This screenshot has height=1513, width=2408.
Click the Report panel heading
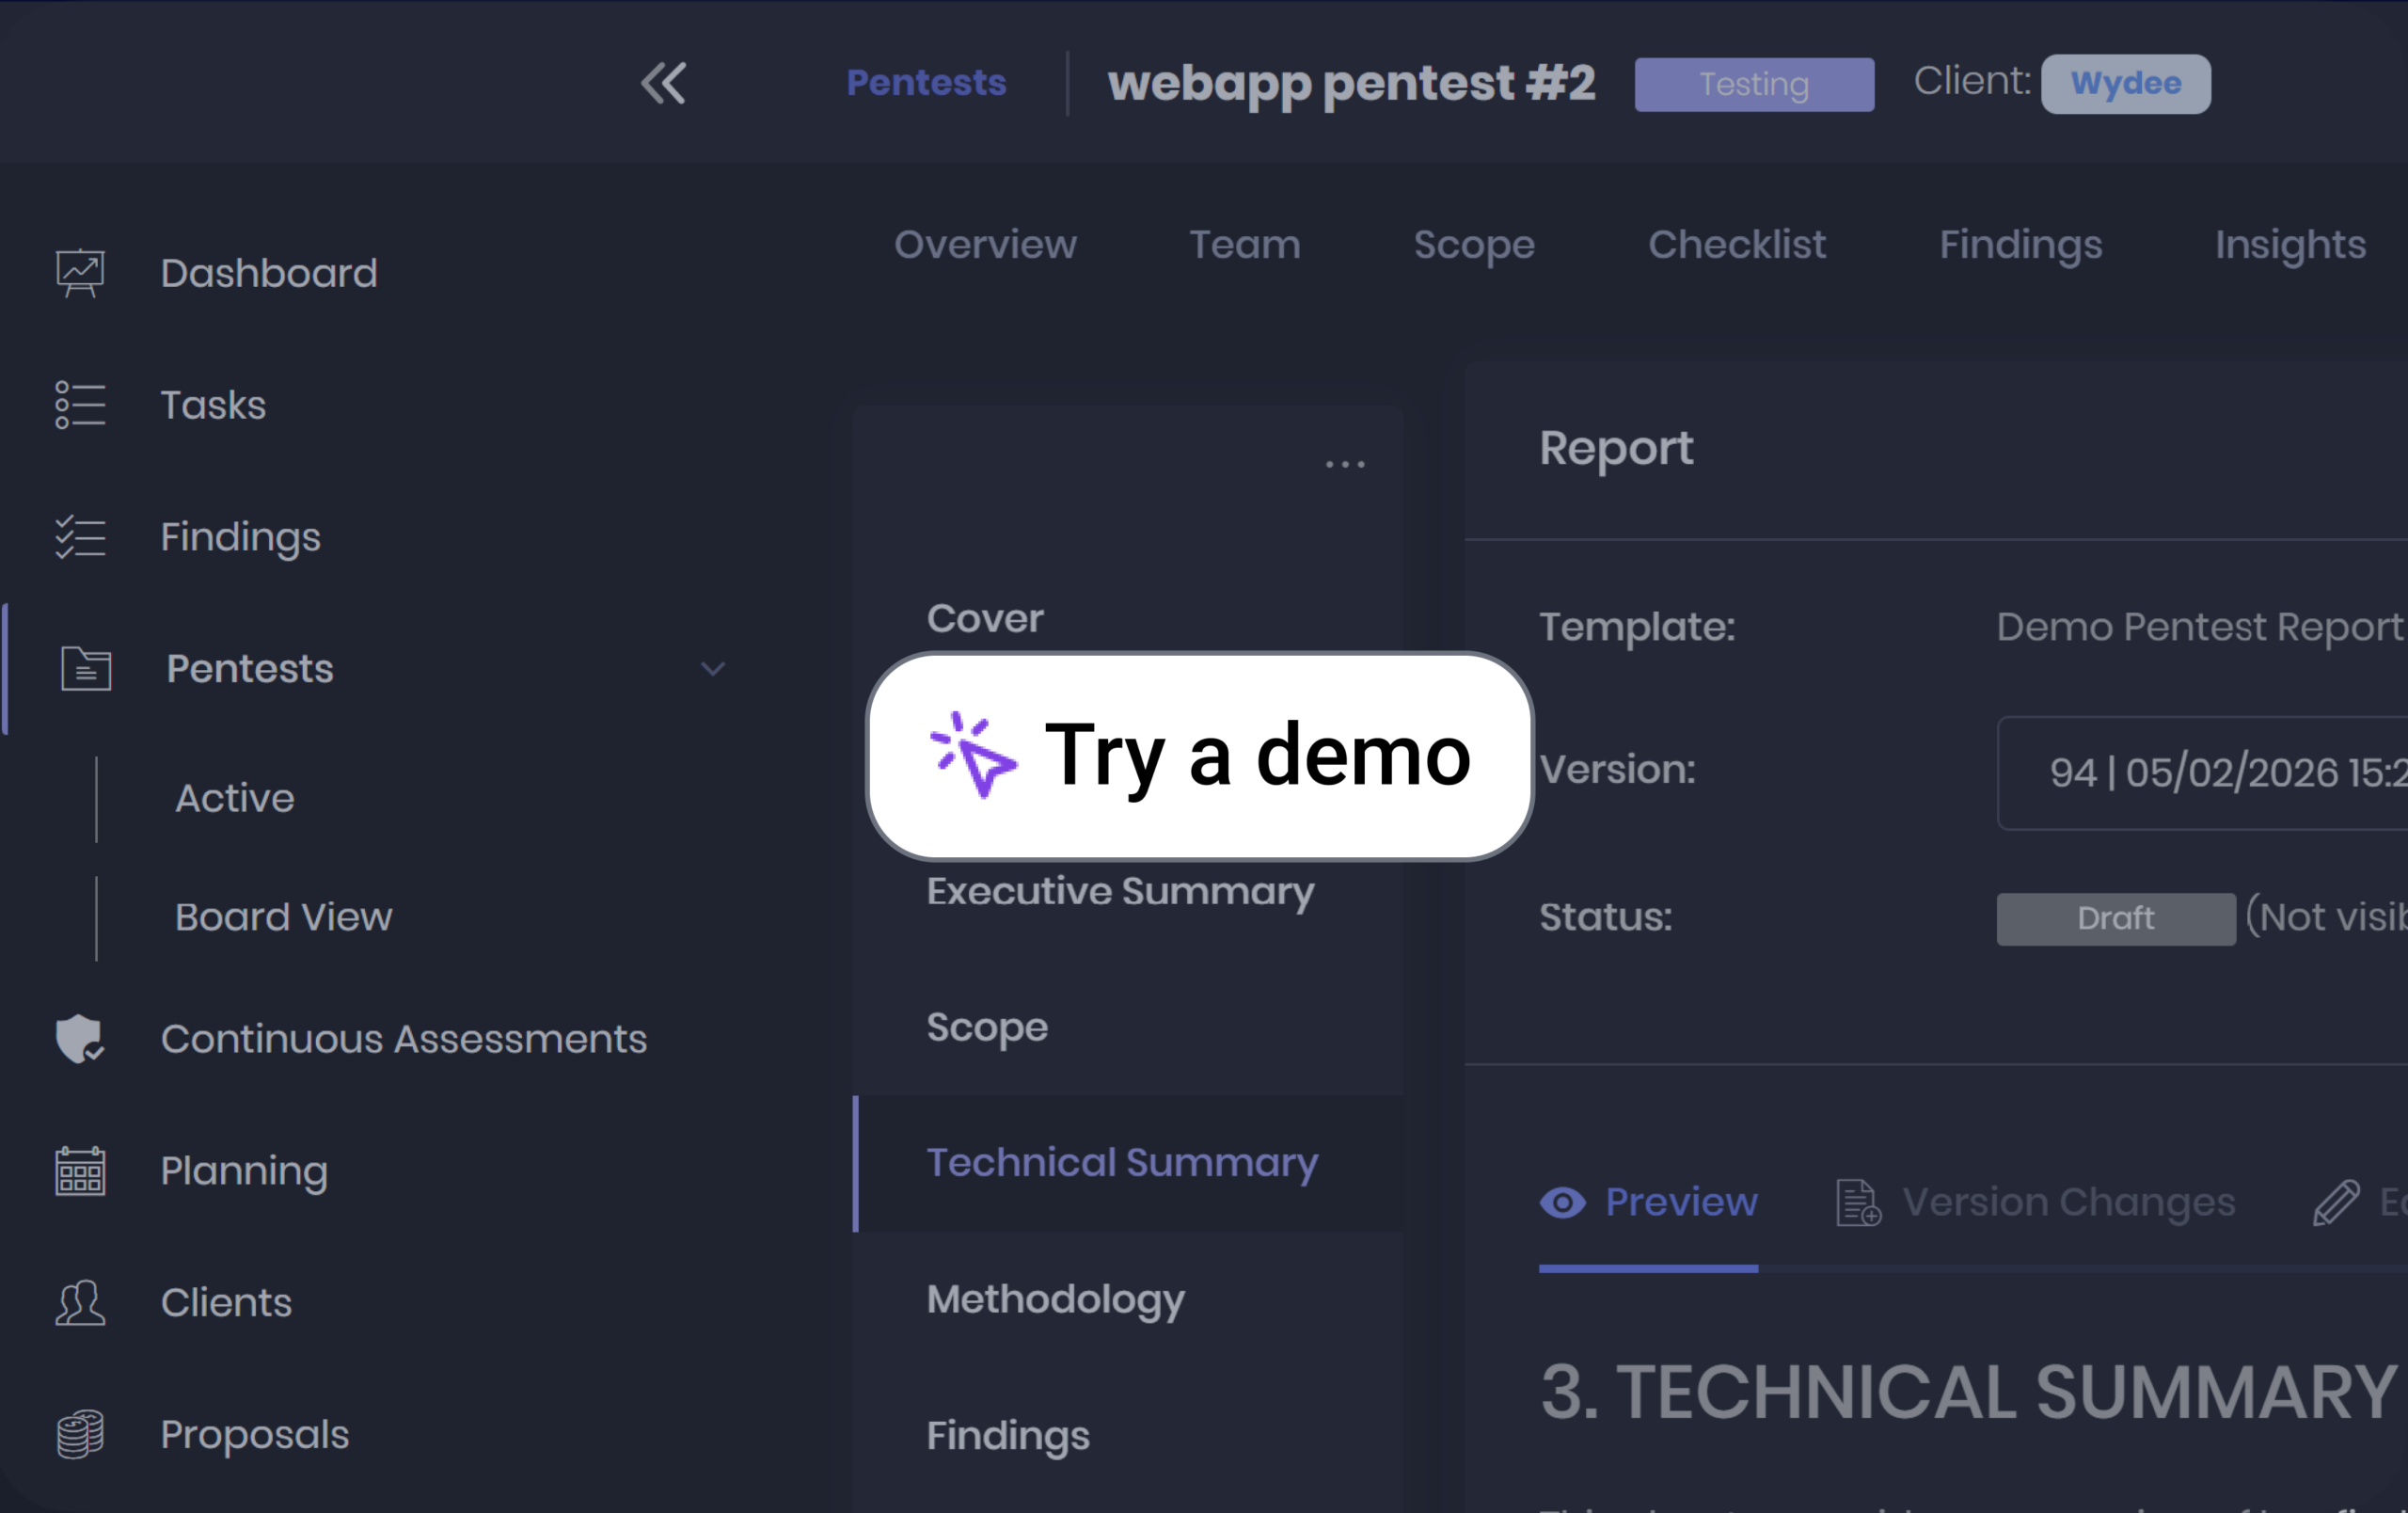click(1616, 449)
